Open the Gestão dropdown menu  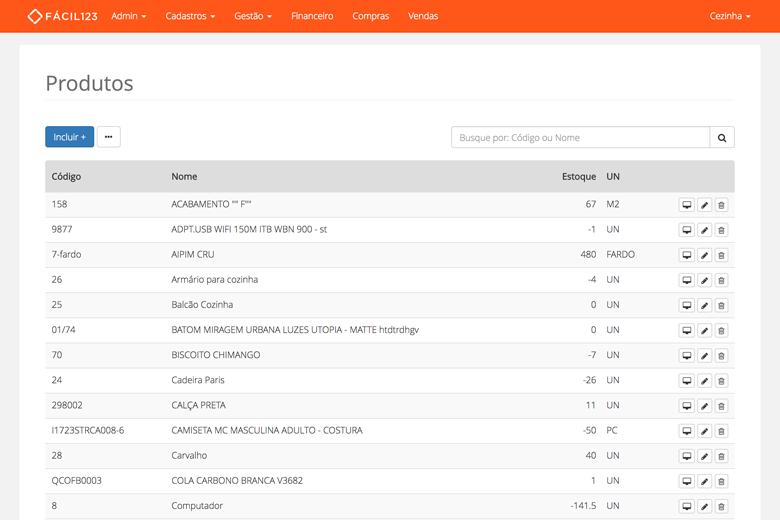(253, 16)
